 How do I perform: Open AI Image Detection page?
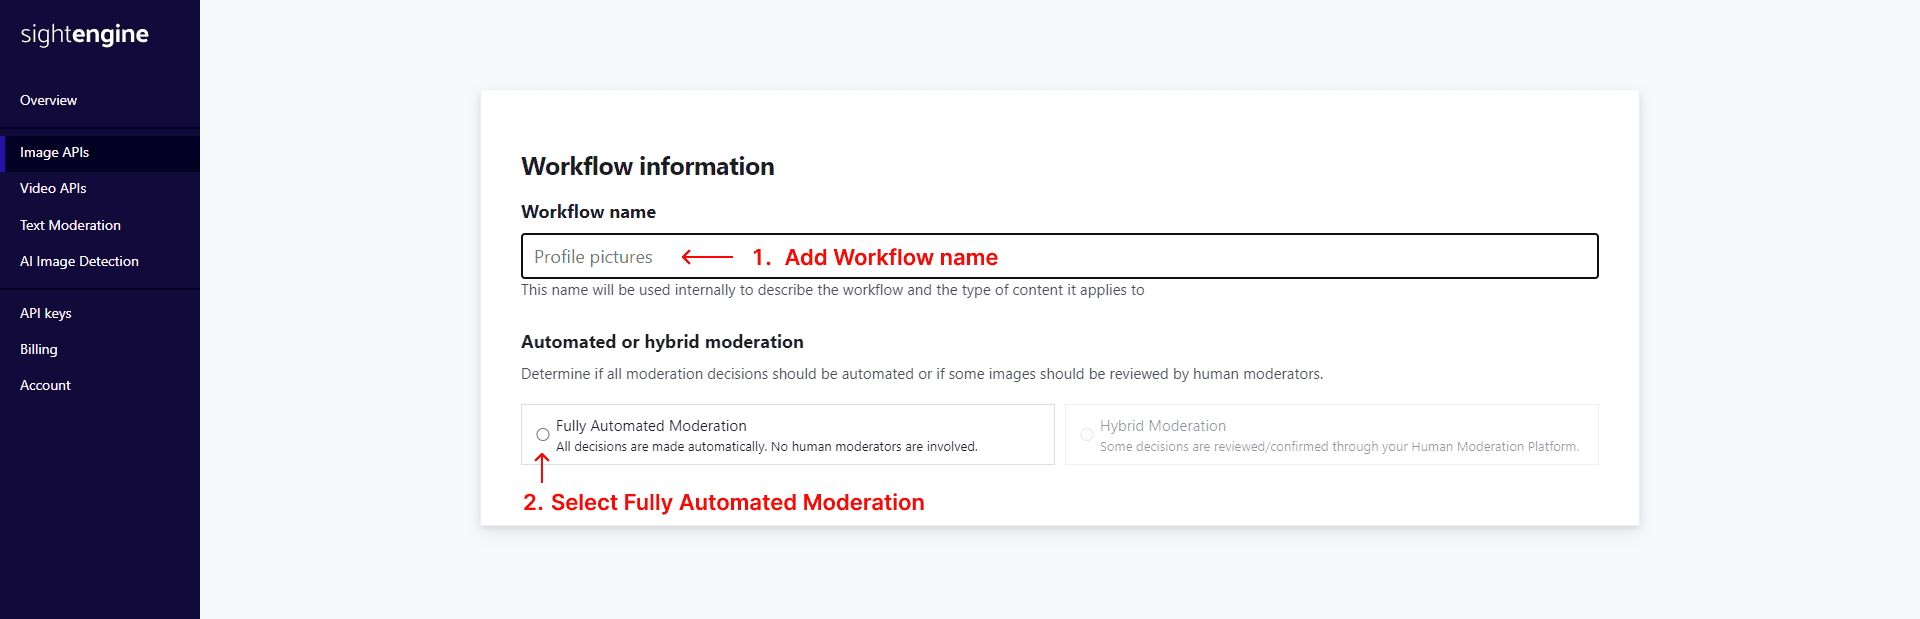(79, 261)
